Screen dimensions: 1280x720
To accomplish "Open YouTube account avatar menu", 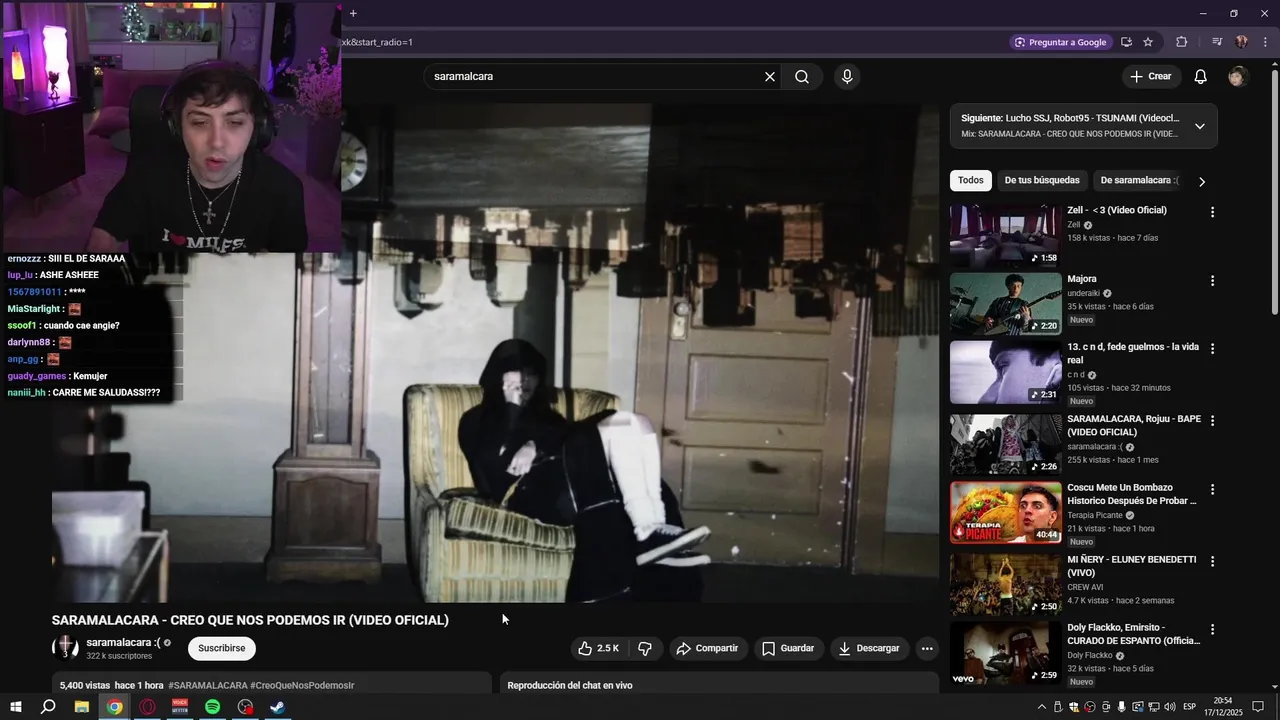I will 1238,76.
